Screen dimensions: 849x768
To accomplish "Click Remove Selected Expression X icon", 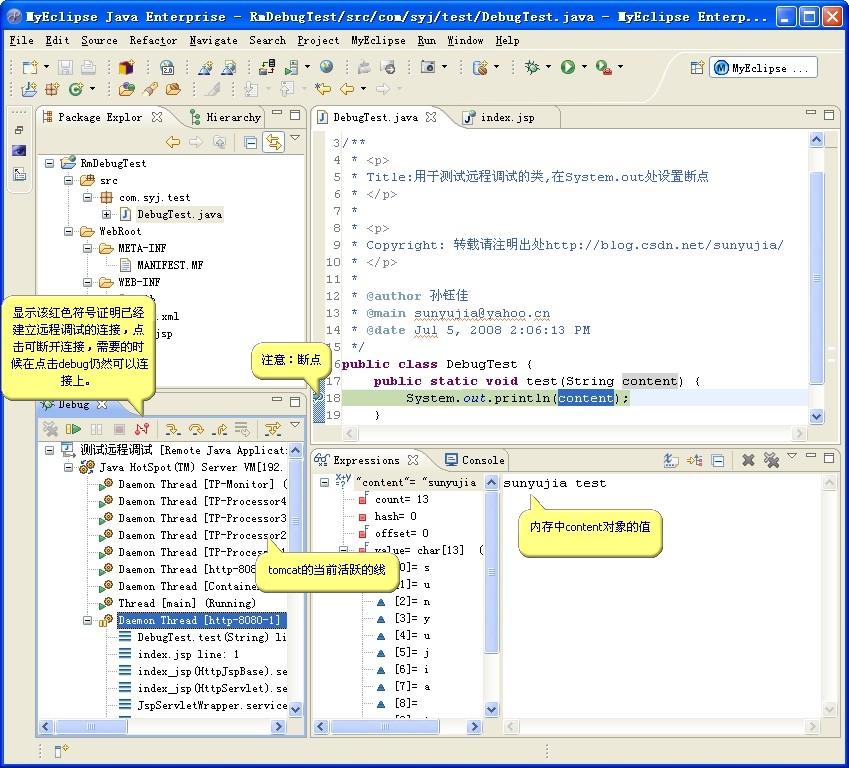I will (748, 460).
